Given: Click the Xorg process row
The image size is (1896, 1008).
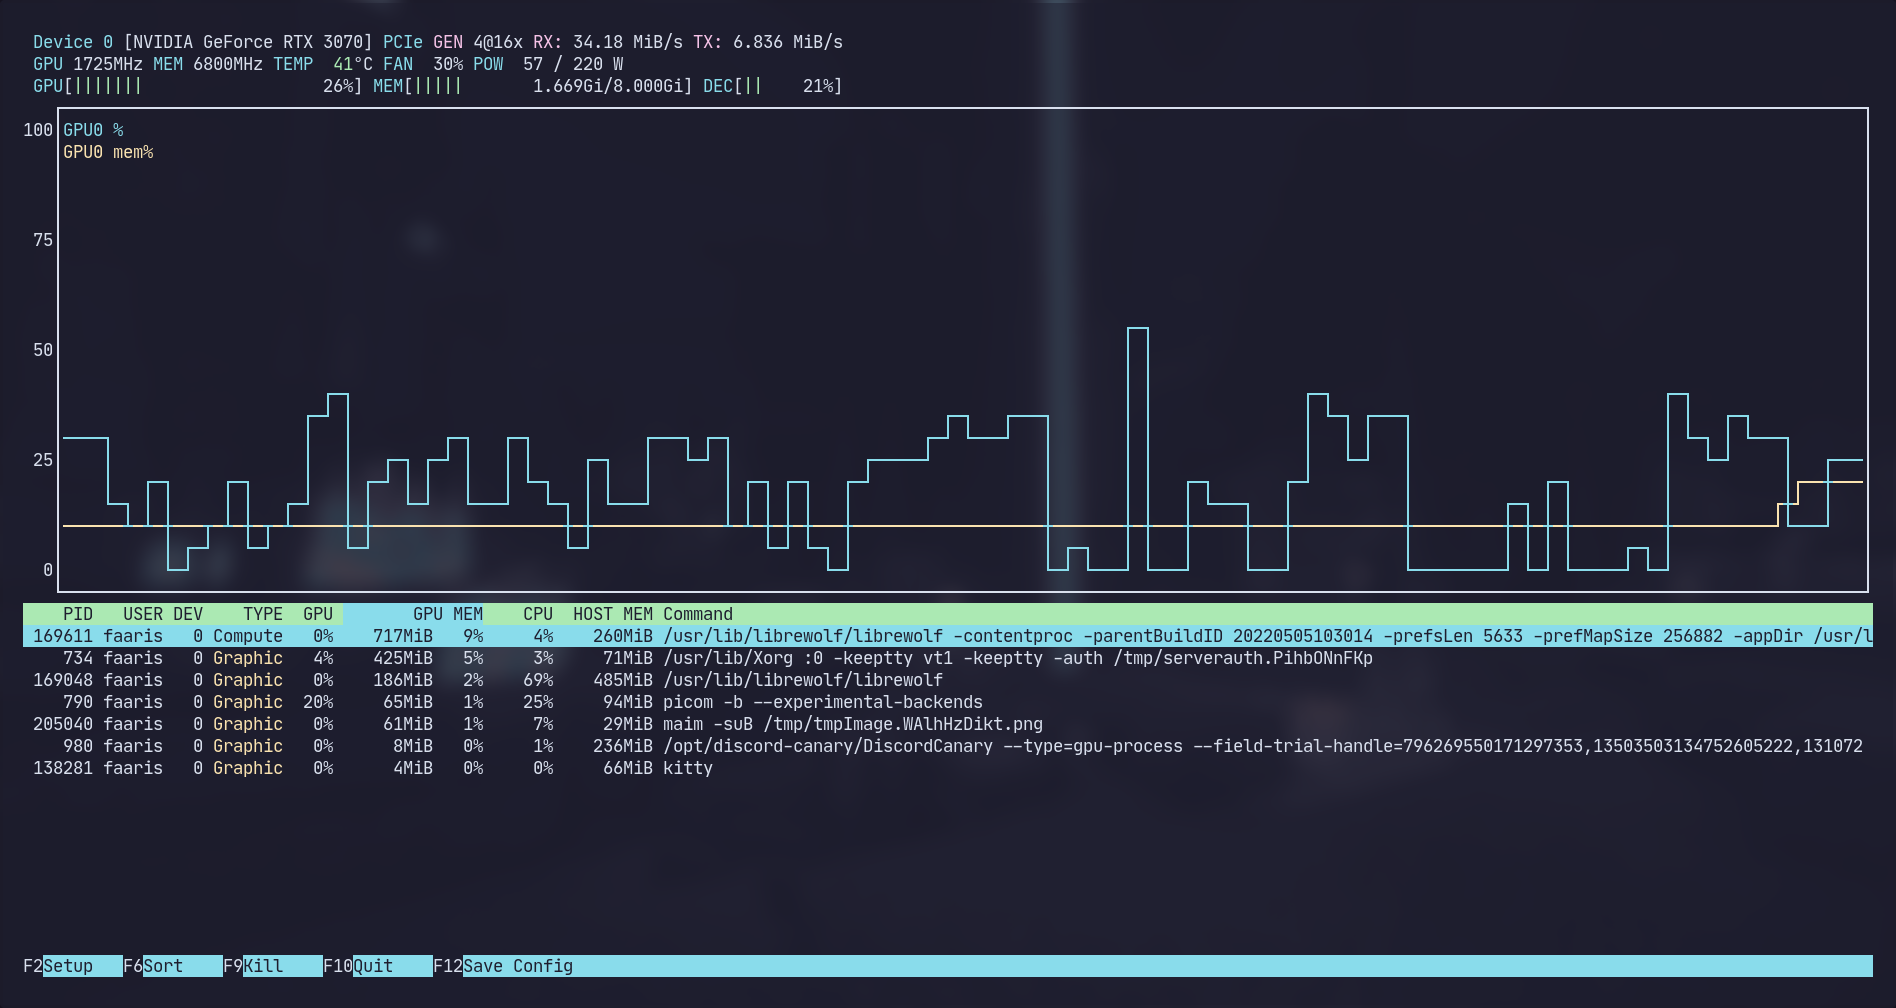Looking at the screenshot, I should (x=400, y=658).
